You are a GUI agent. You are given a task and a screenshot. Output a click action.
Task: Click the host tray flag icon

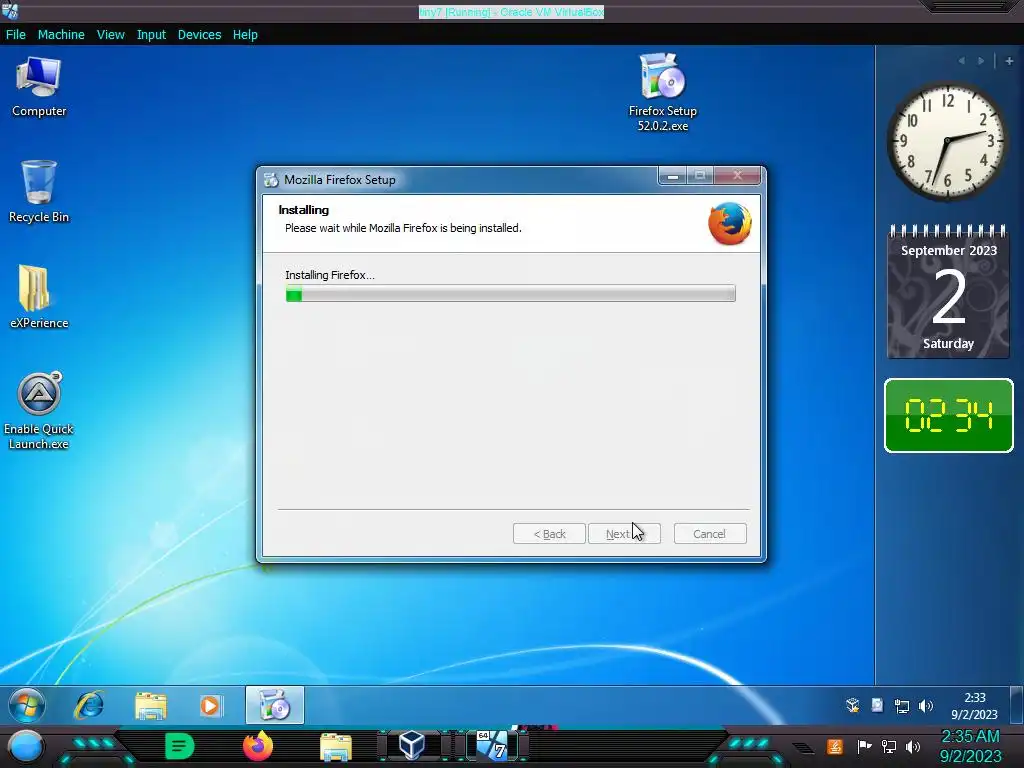point(864,746)
